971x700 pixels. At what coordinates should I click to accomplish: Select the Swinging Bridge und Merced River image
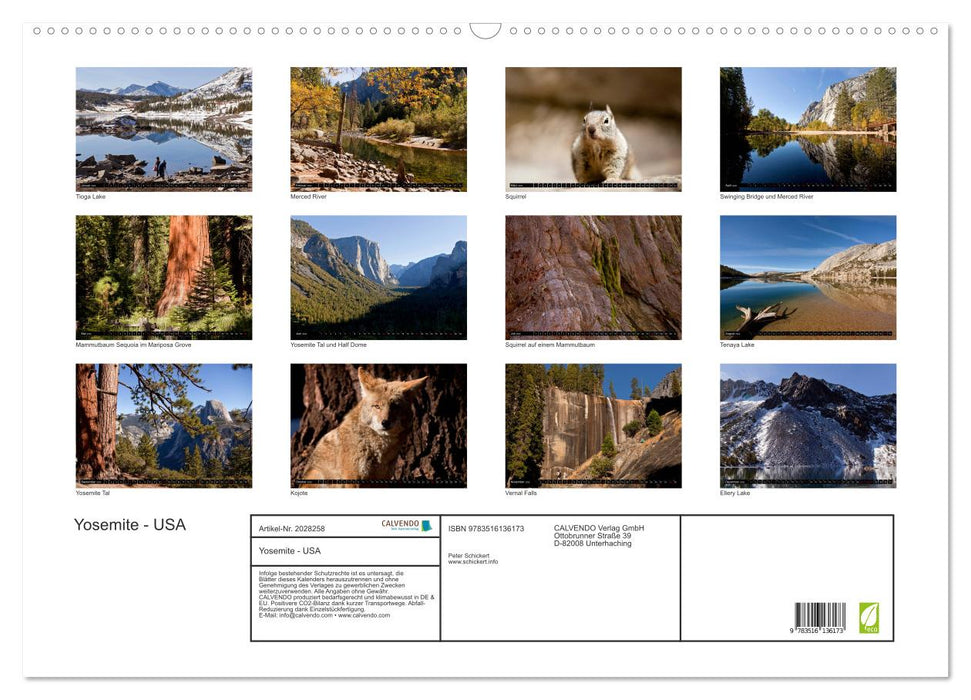pyautogui.click(x=808, y=129)
